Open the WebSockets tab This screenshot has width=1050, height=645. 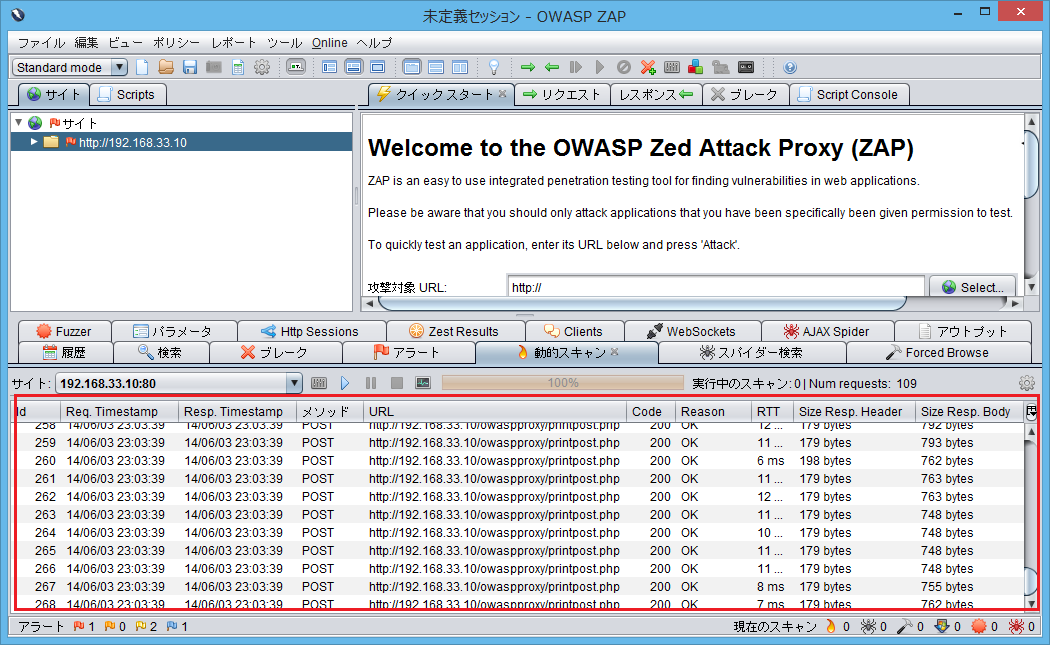[692, 332]
